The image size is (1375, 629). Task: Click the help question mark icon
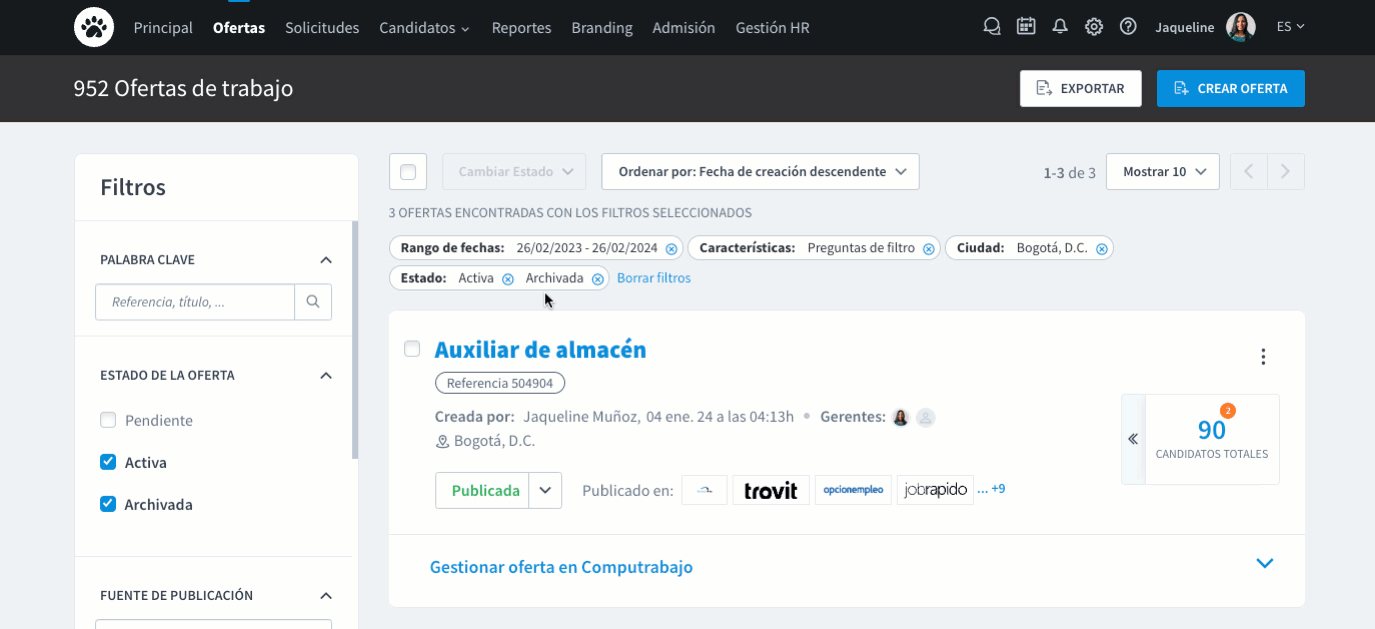tap(1128, 27)
